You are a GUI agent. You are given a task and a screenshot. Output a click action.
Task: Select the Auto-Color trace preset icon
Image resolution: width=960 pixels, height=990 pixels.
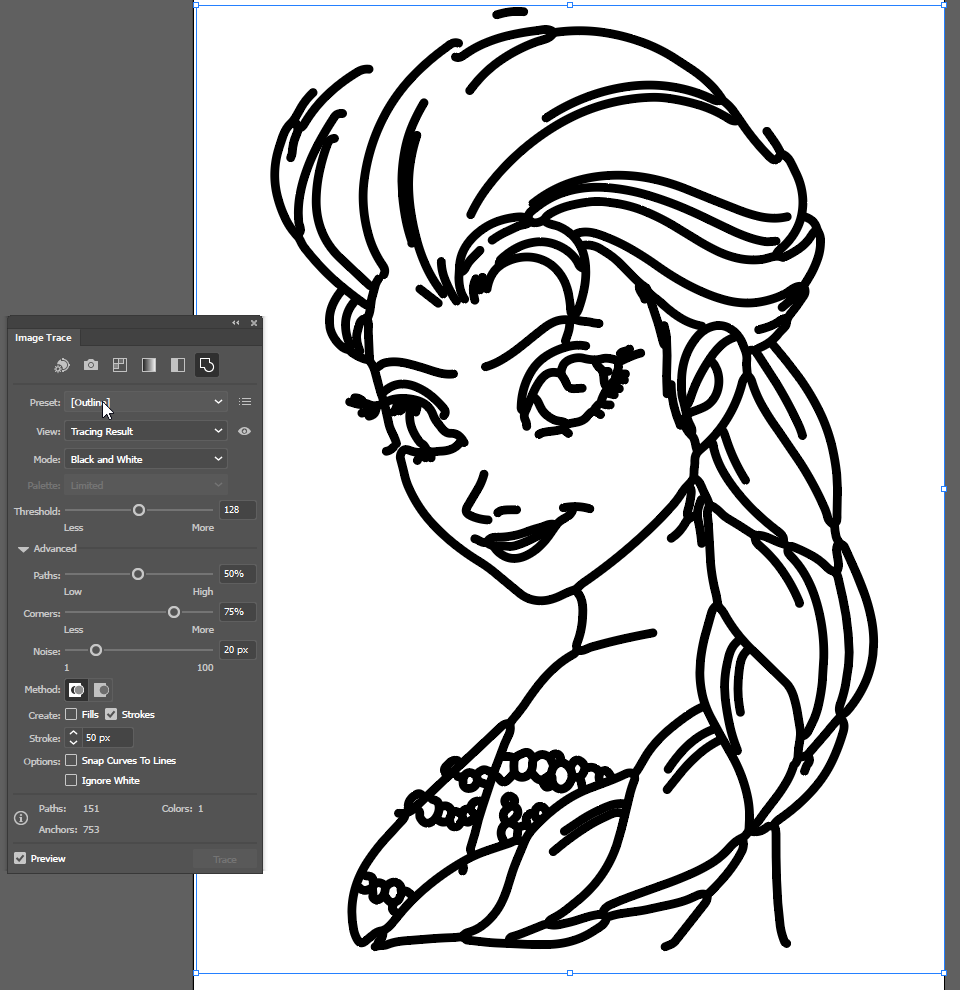tap(62, 365)
